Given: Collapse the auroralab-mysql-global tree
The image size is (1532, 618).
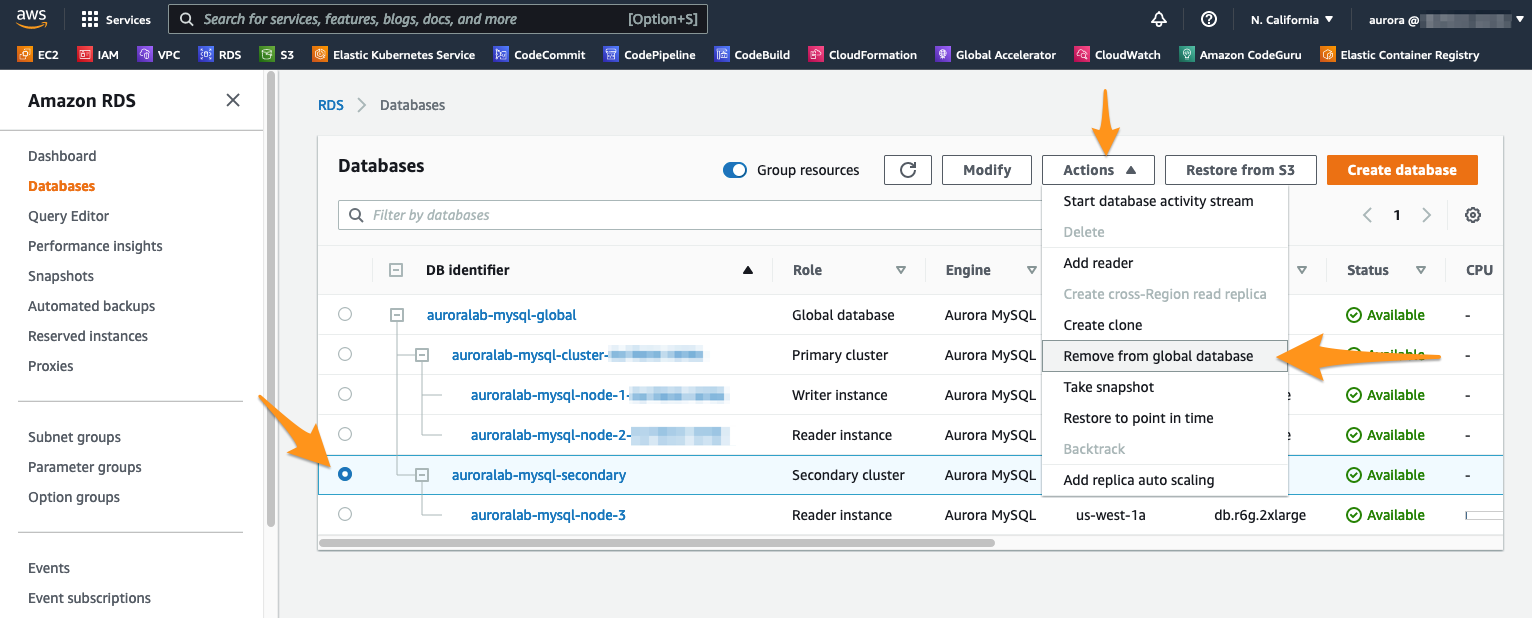Looking at the screenshot, I should (397, 315).
